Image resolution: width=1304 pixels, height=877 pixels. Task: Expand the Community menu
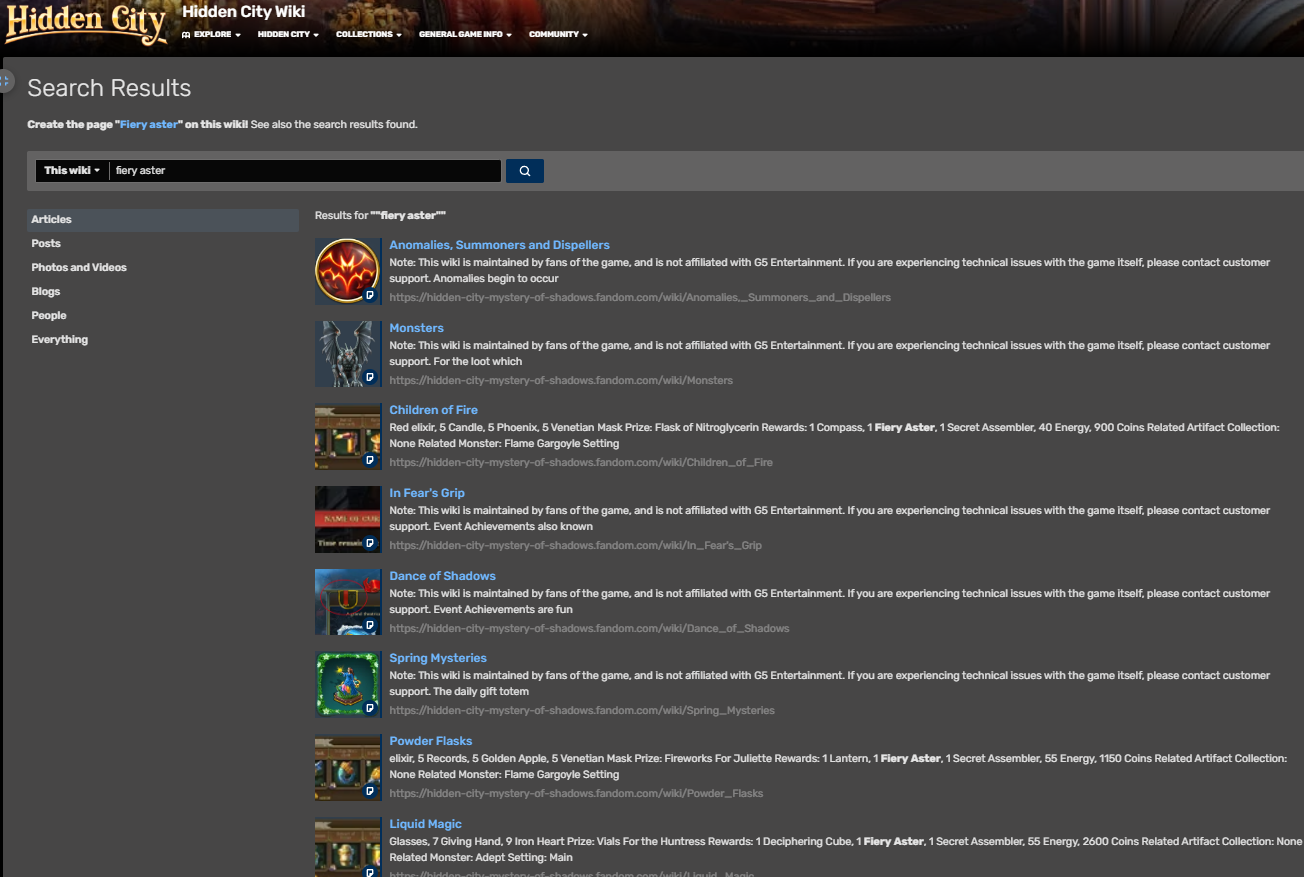[x=558, y=35]
